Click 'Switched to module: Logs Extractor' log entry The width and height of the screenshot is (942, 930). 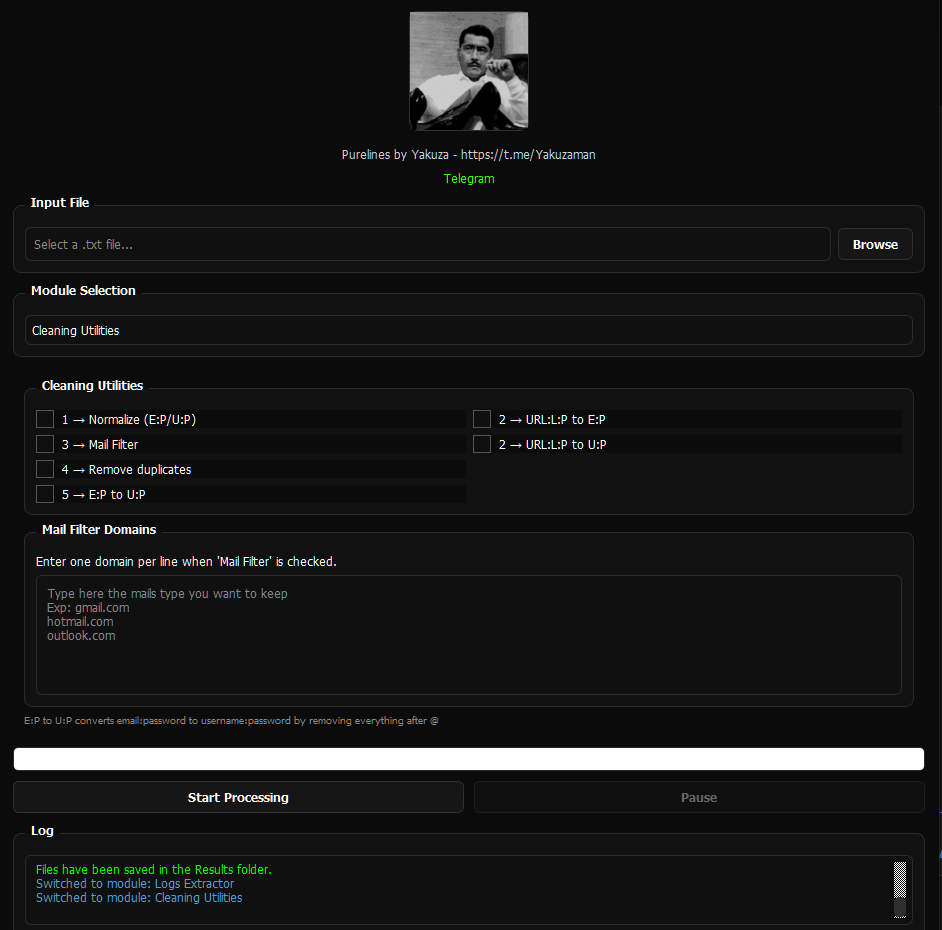point(135,883)
